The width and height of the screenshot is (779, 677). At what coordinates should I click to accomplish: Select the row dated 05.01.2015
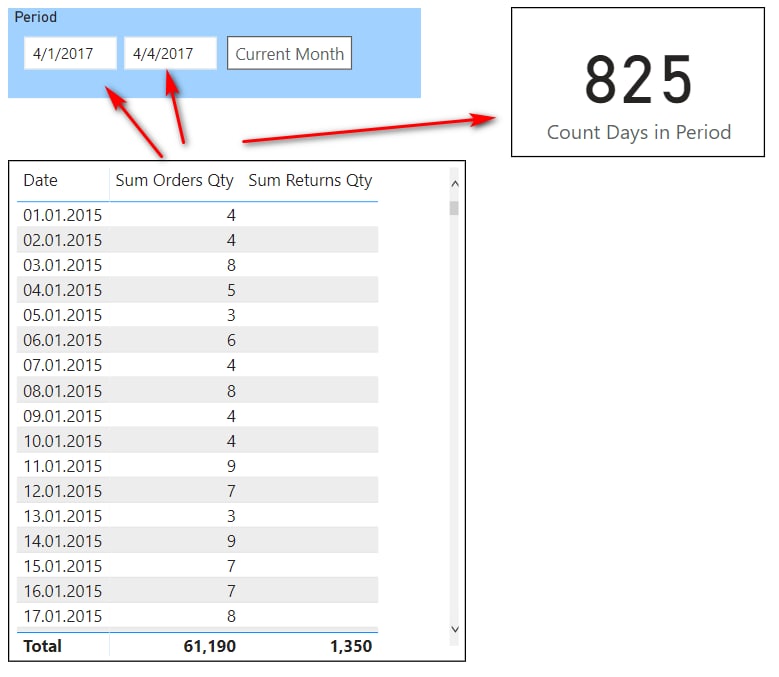(198, 315)
